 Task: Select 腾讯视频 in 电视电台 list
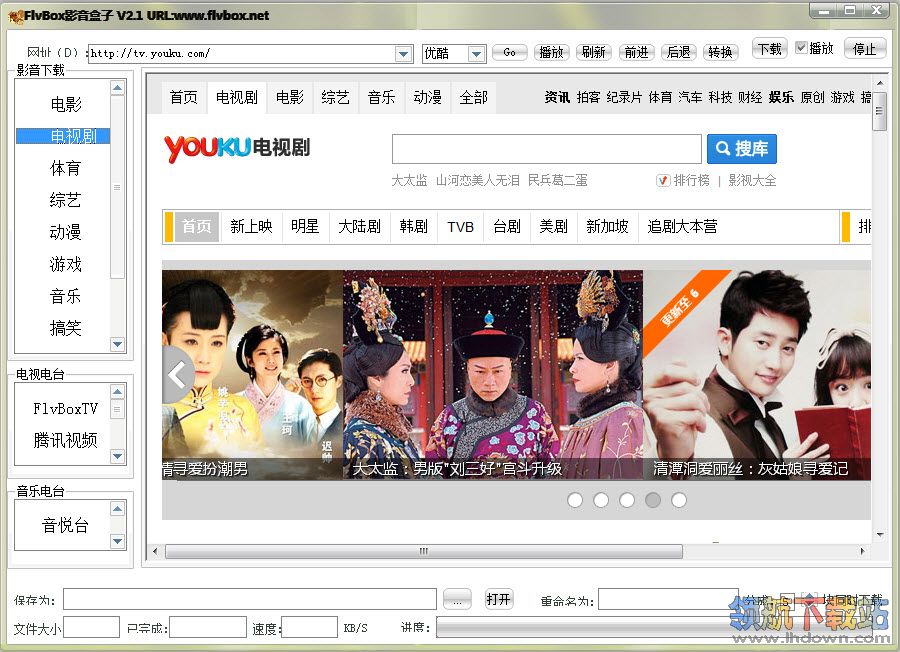coord(65,440)
